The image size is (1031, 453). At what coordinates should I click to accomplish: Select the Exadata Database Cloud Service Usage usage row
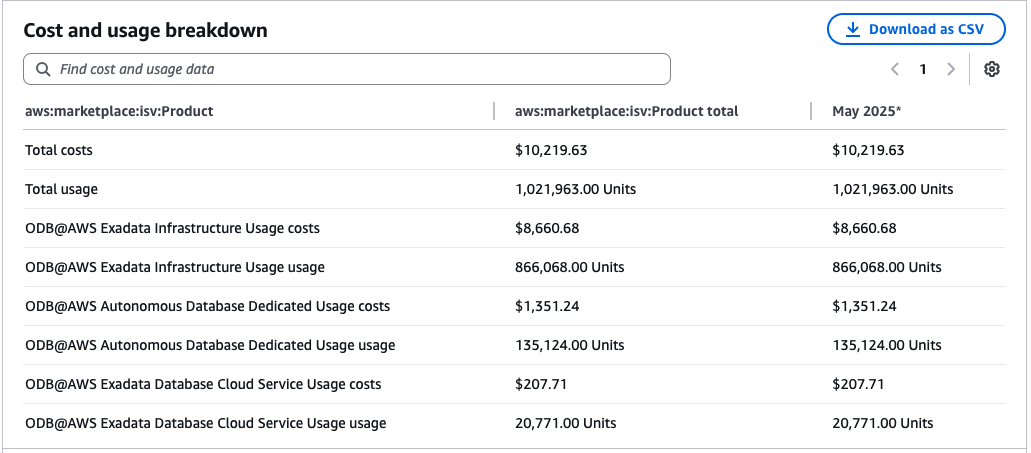click(205, 423)
